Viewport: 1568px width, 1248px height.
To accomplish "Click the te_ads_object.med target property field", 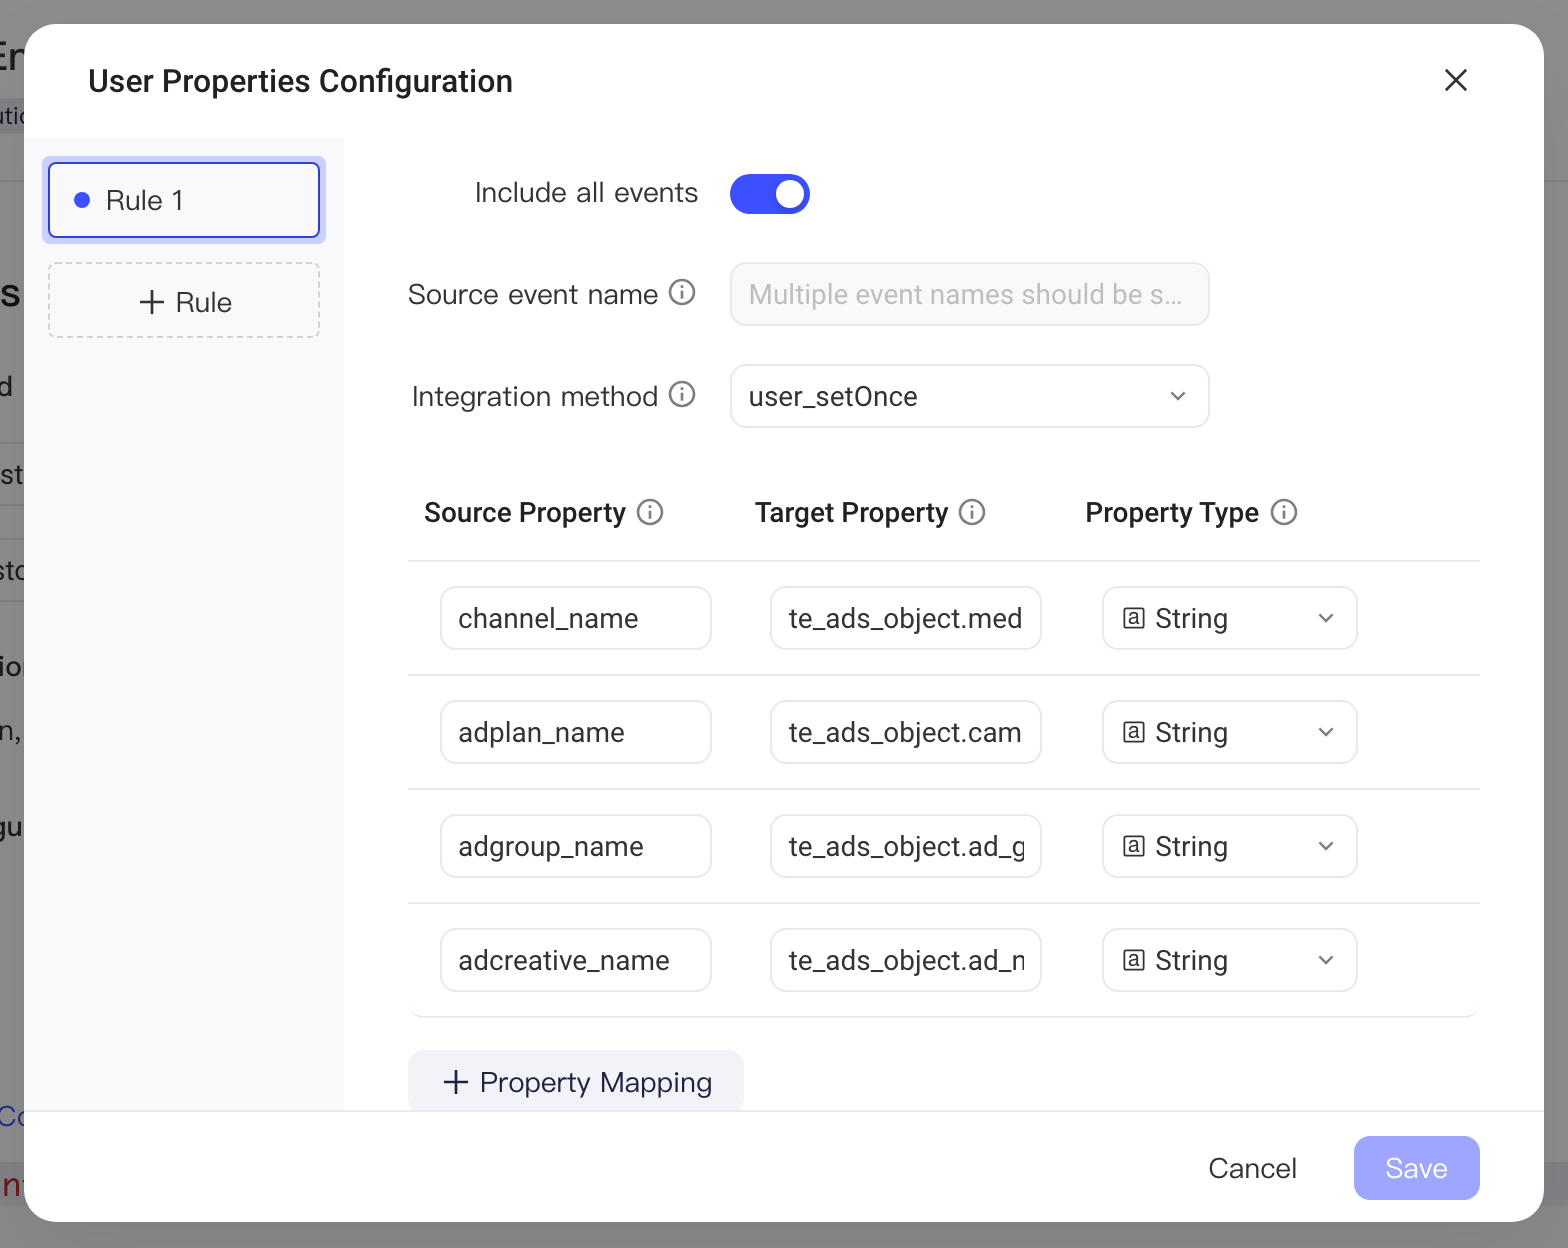I will (906, 618).
